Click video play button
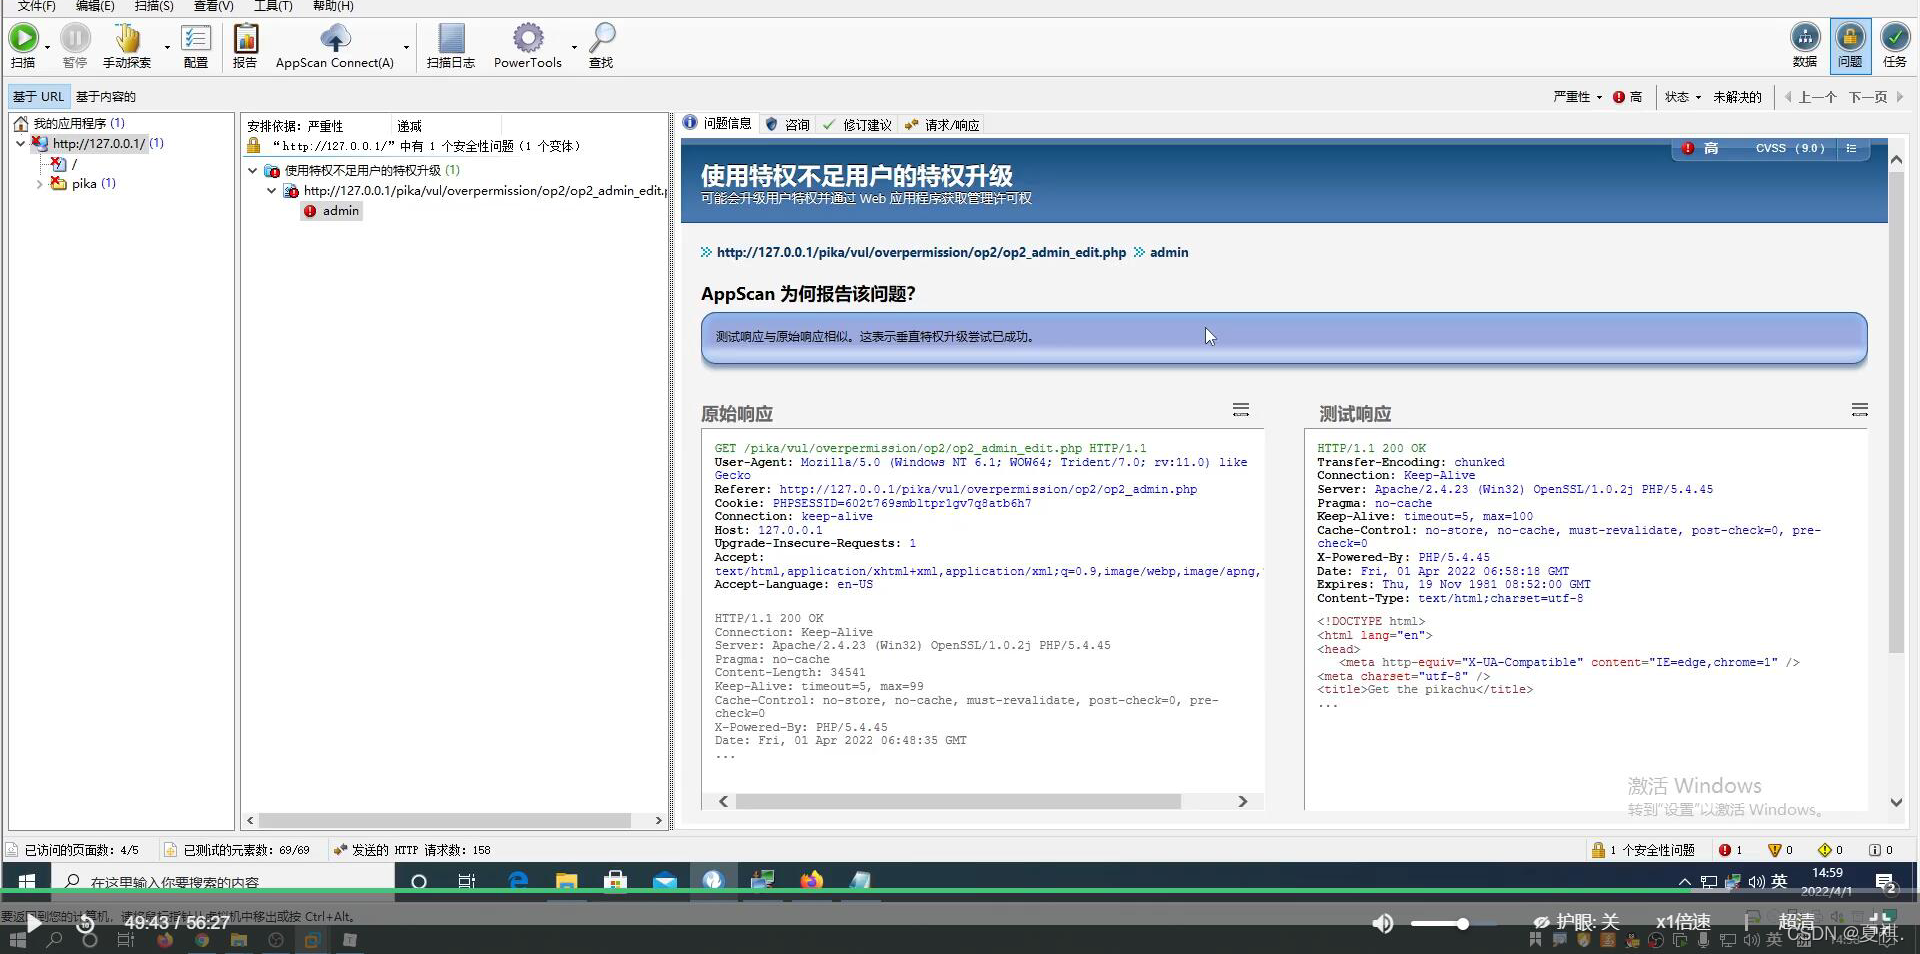The width and height of the screenshot is (1920, 954). (x=34, y=923)
